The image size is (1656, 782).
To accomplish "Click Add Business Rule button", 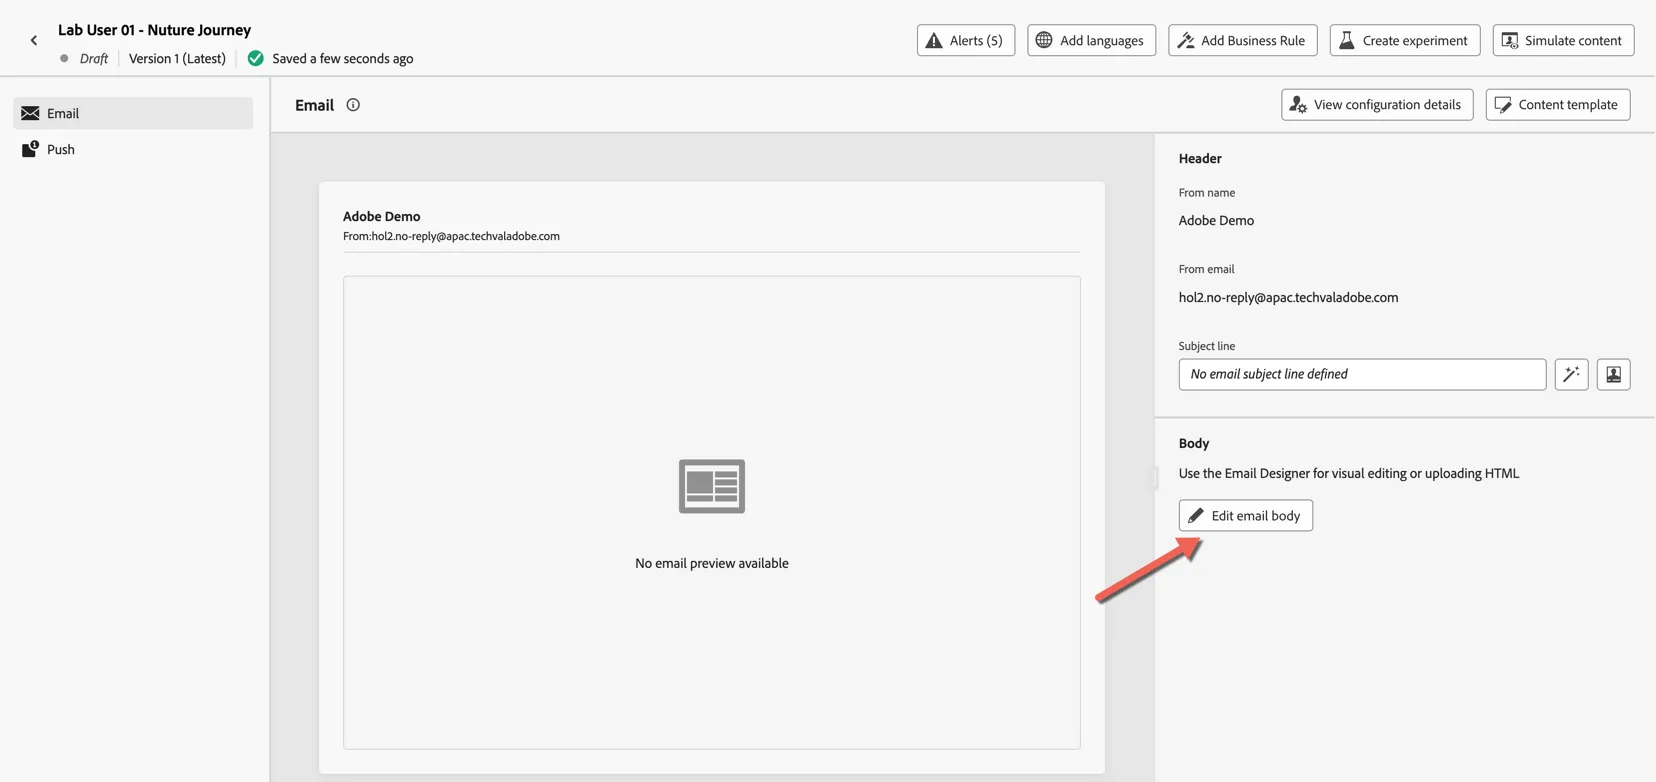I will 1242,40.
